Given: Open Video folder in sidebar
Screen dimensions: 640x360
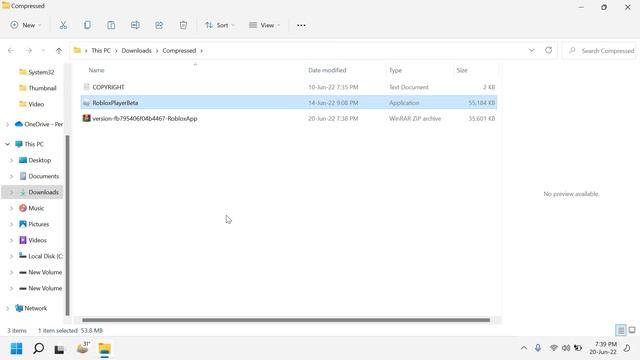Looking at the screenshot, I should tap(31, 104).
